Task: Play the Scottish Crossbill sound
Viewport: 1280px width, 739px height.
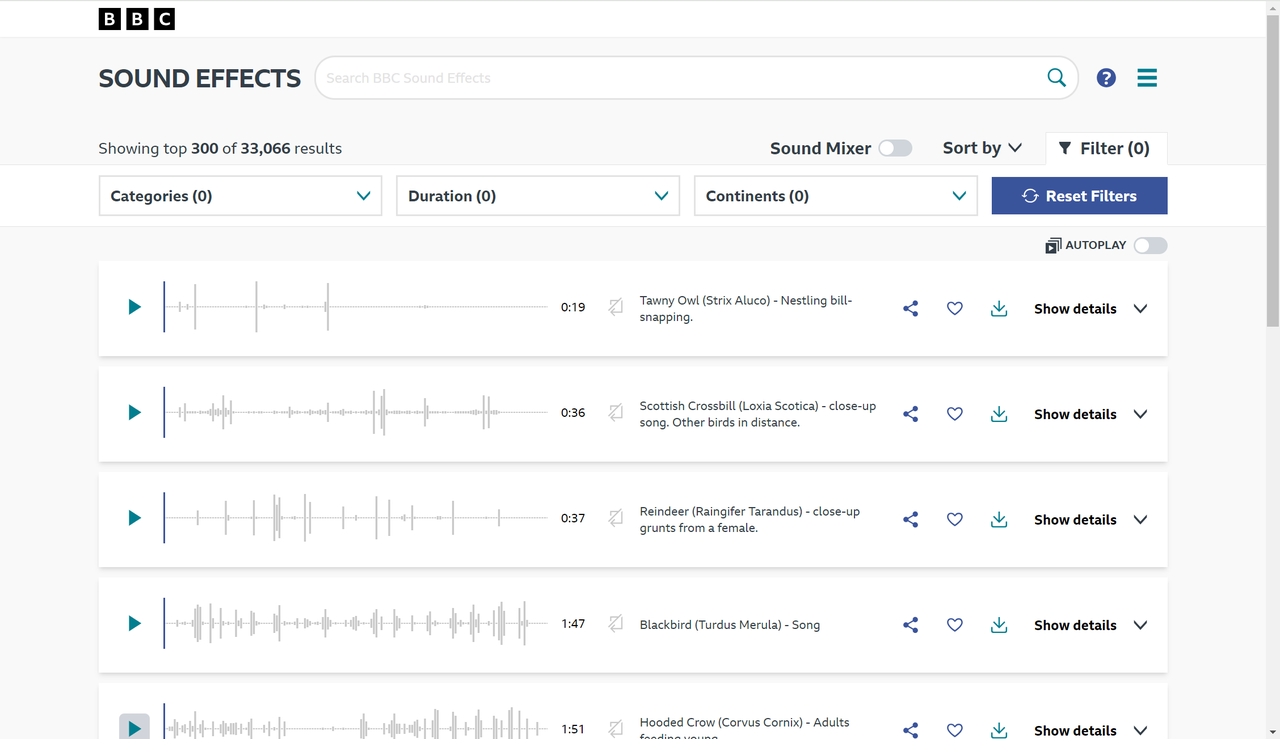Action: point(134,412)
